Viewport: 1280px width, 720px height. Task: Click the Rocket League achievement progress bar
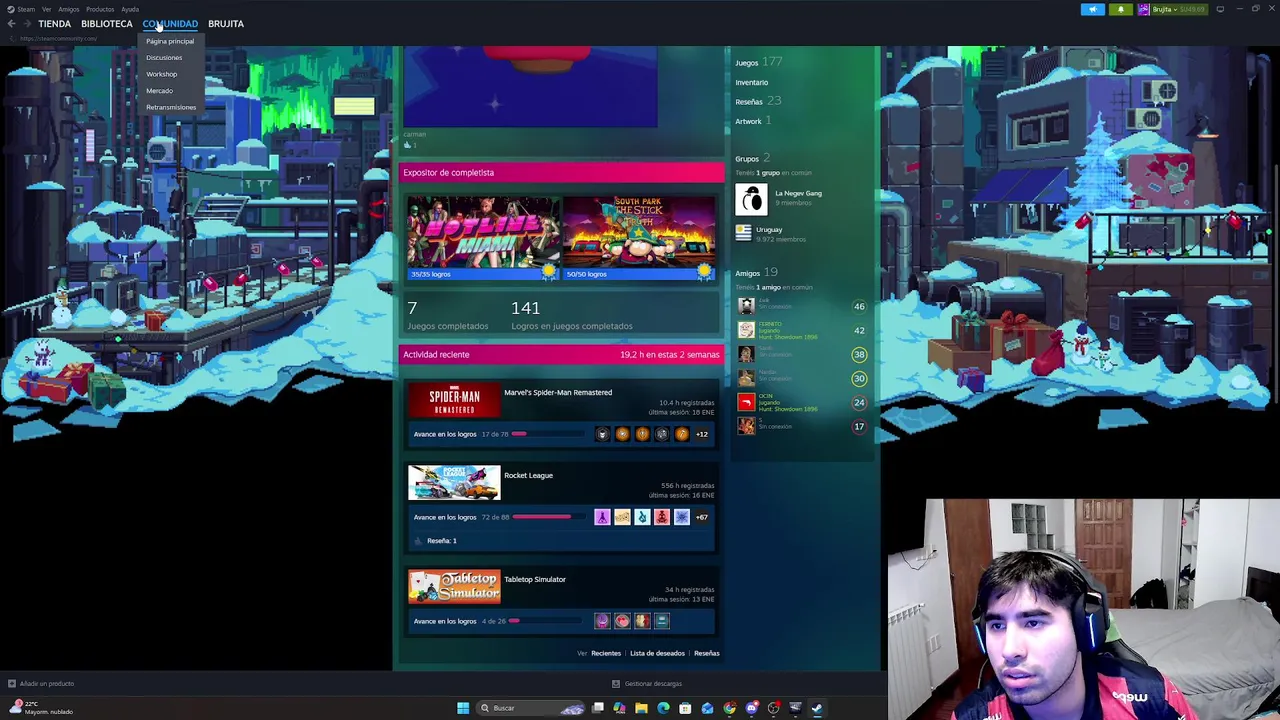(547, 517)
